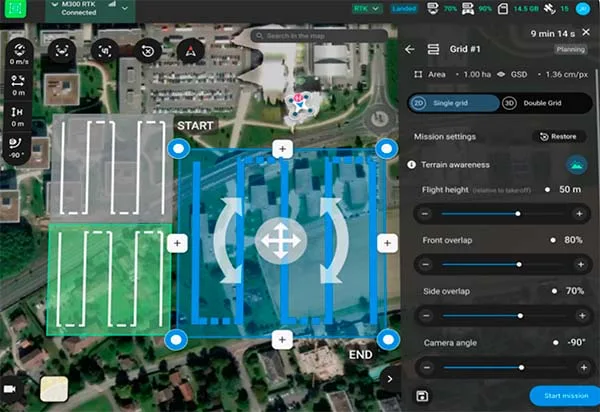Open the map layer thumbnail
The height and width of the screenshot is (412, 600).
coord(54,388)
